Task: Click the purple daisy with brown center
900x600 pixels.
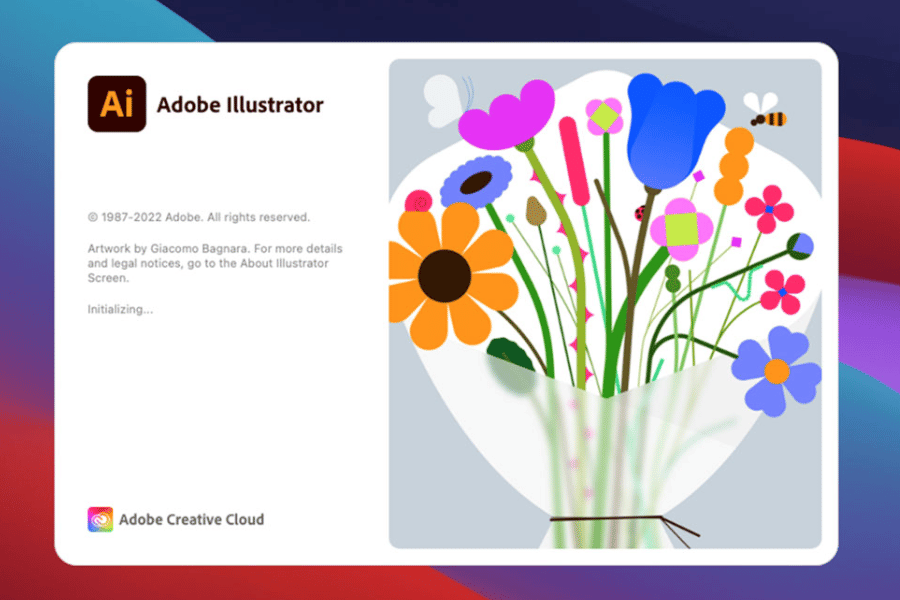Action: (477, 182)
